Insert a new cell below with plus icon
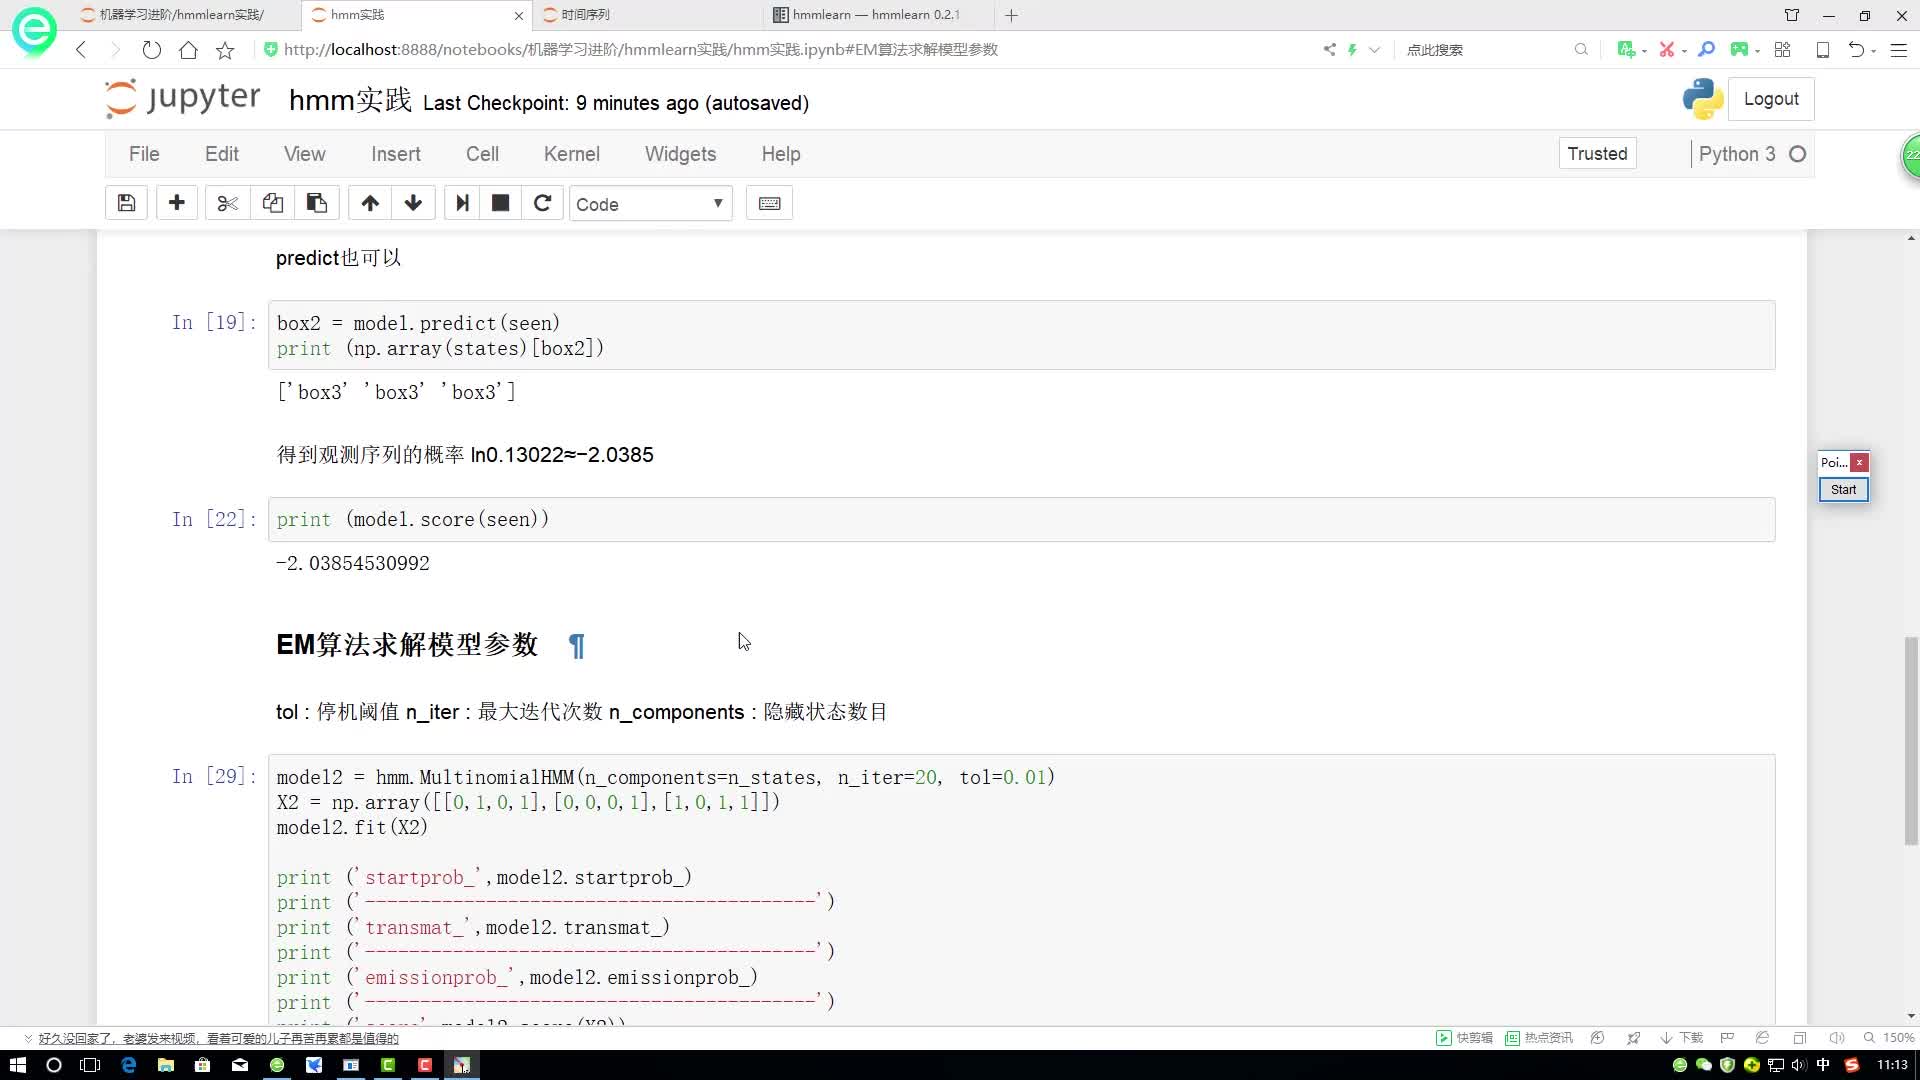1920x1080 pixels. 177,204
